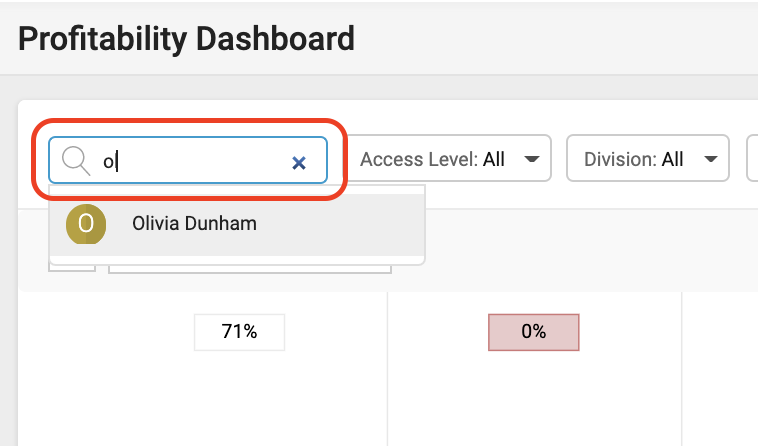The image size is (758, 446).
Task: Click the gold O avatar for Olivia Dunham
Action: 86,224
